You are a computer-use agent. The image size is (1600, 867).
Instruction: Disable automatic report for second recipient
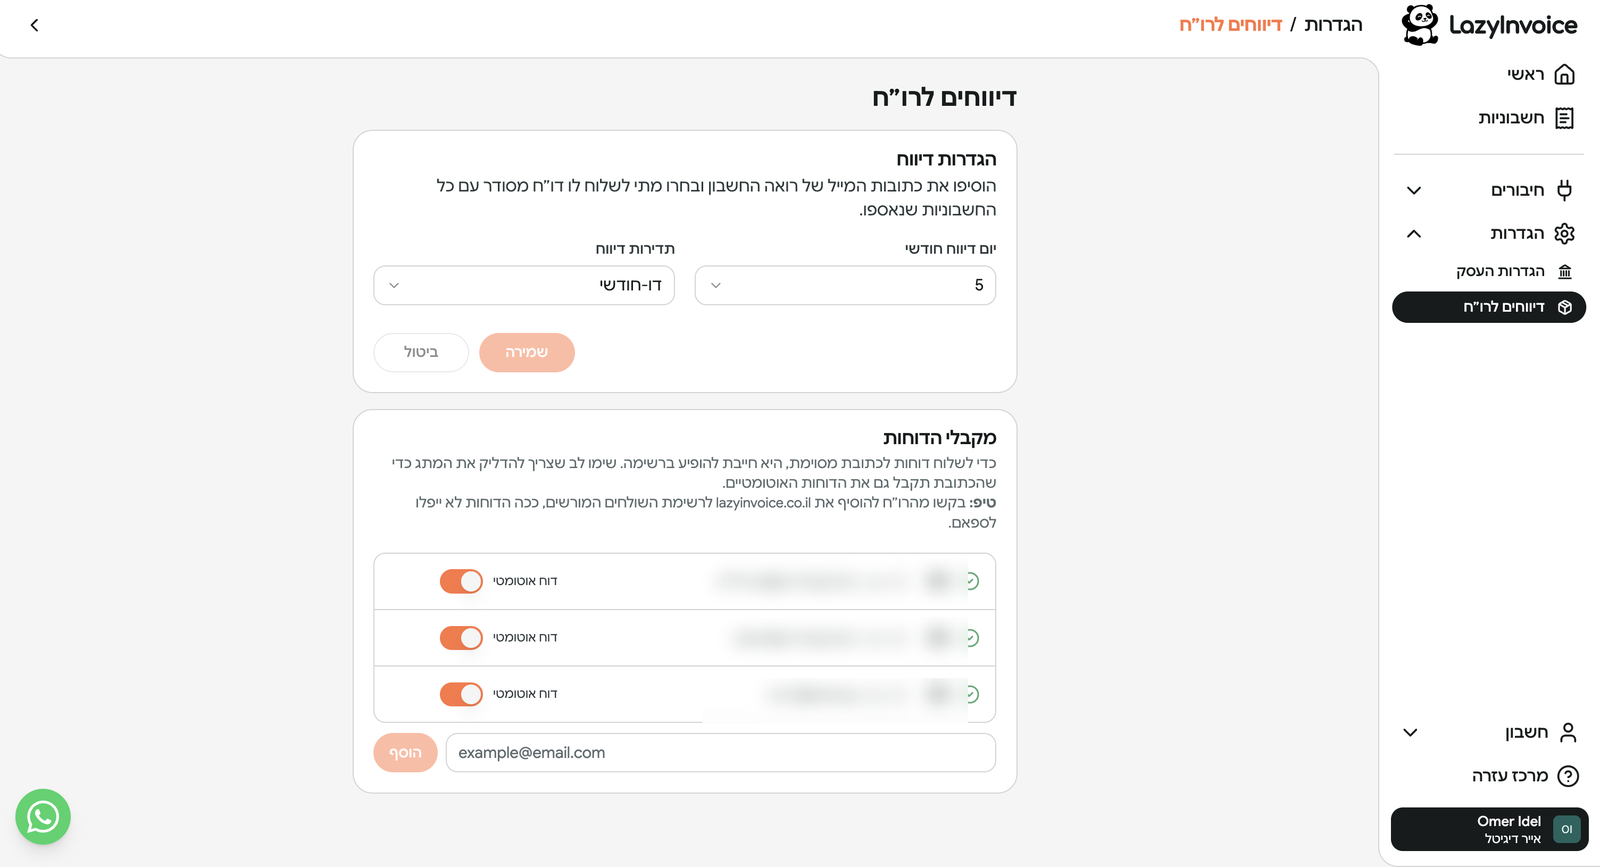pos(461,638)
